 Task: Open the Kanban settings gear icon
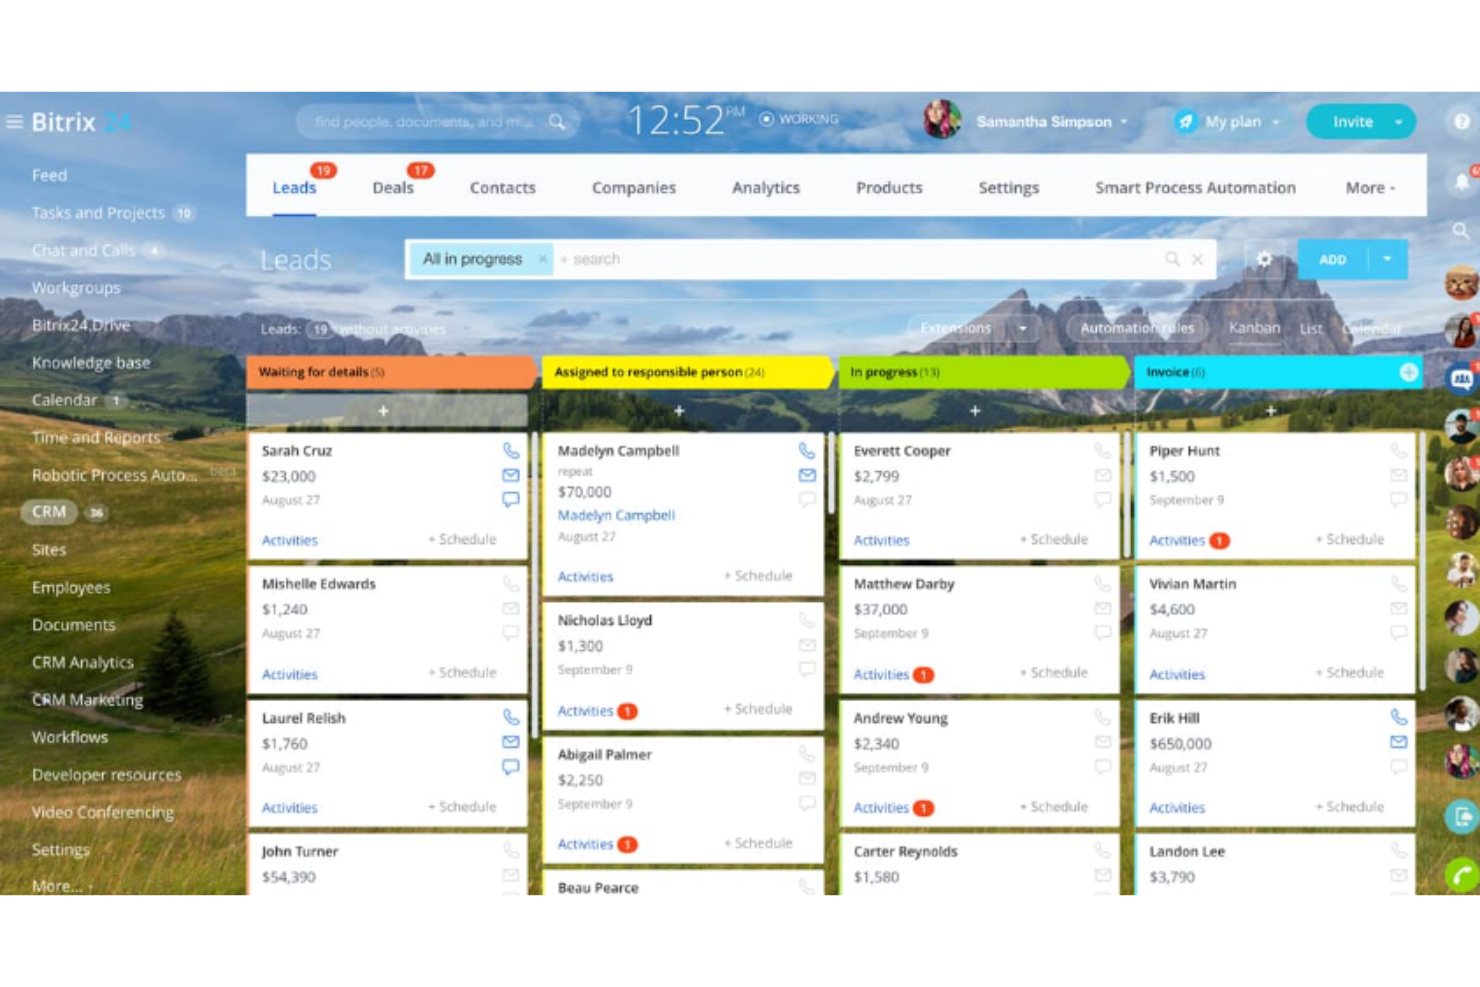[x=1264, y=259]
